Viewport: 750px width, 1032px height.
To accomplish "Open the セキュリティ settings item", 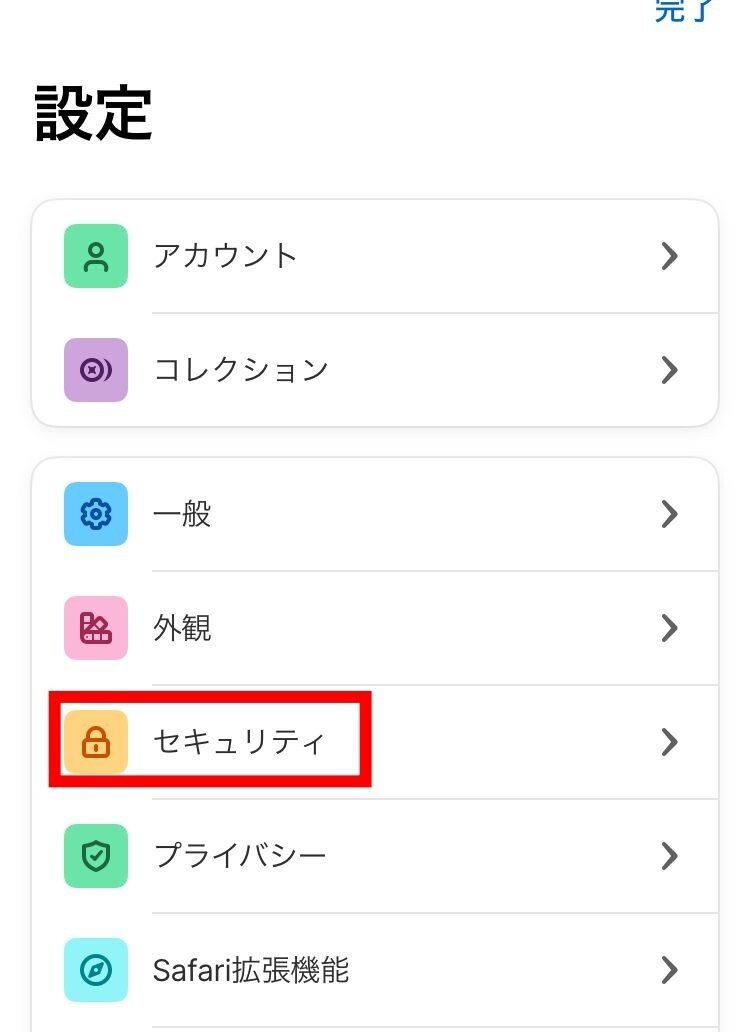I will tap(240, 742).
